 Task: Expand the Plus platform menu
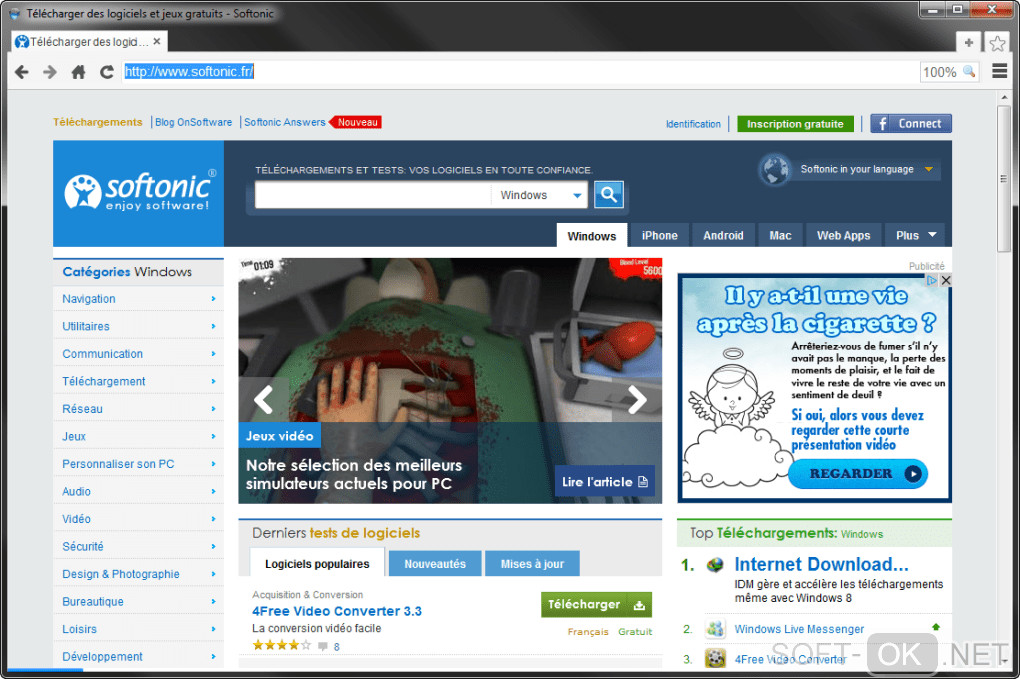click(x=915, y=235)
